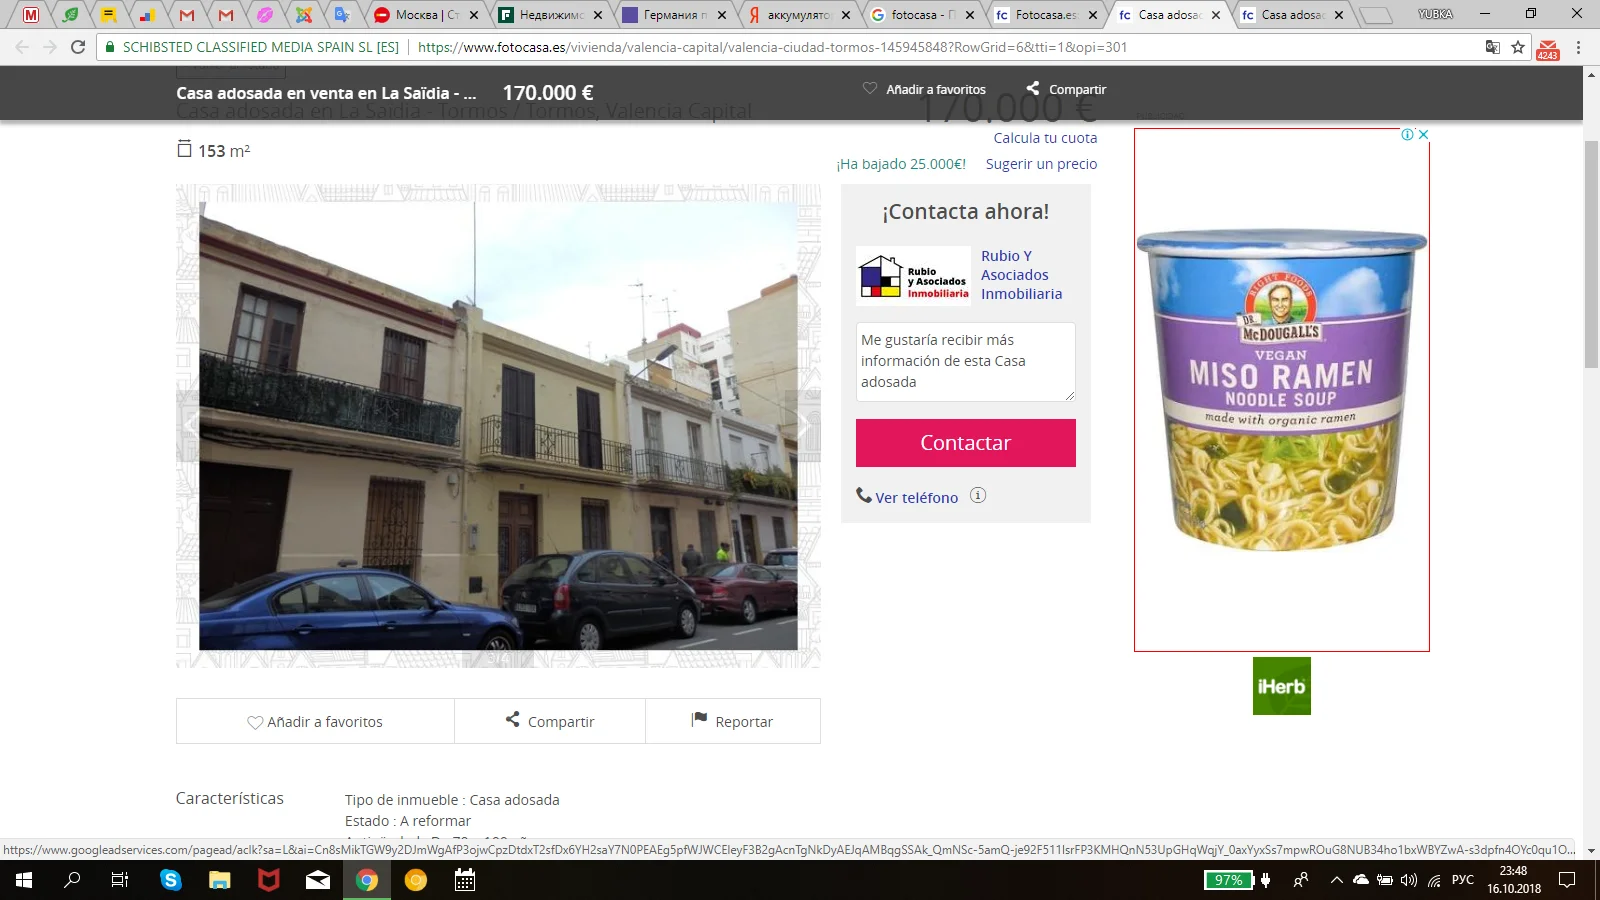The width and height of the screenshot is (1600, 900).
Task: Click the address bar URL
Action: click(772, 47)
